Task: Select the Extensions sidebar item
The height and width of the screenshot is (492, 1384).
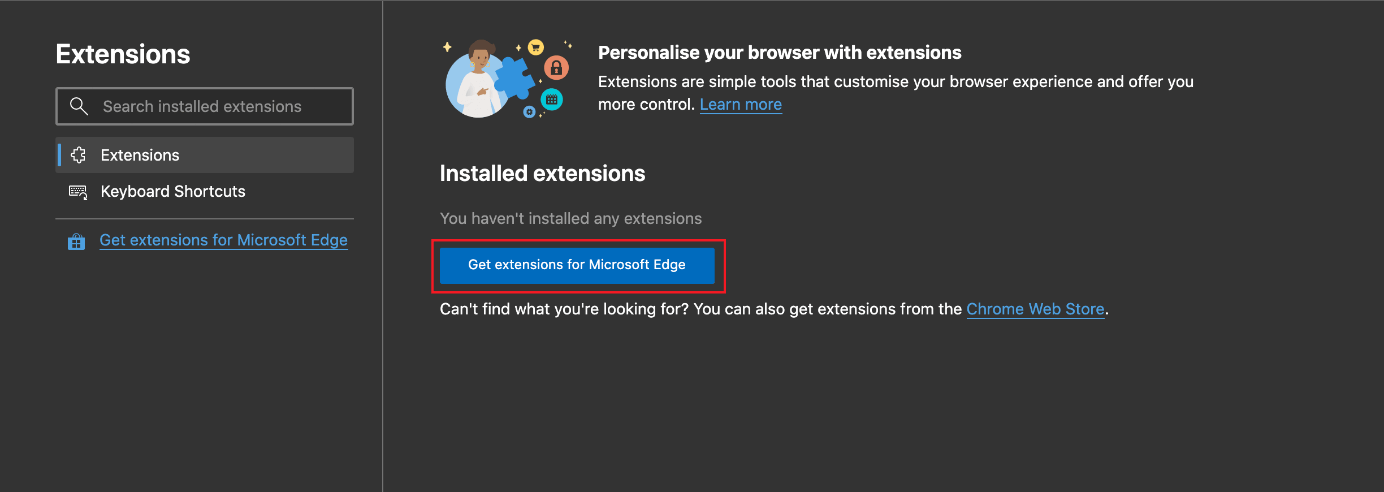Action: click(x=204, y=155)
